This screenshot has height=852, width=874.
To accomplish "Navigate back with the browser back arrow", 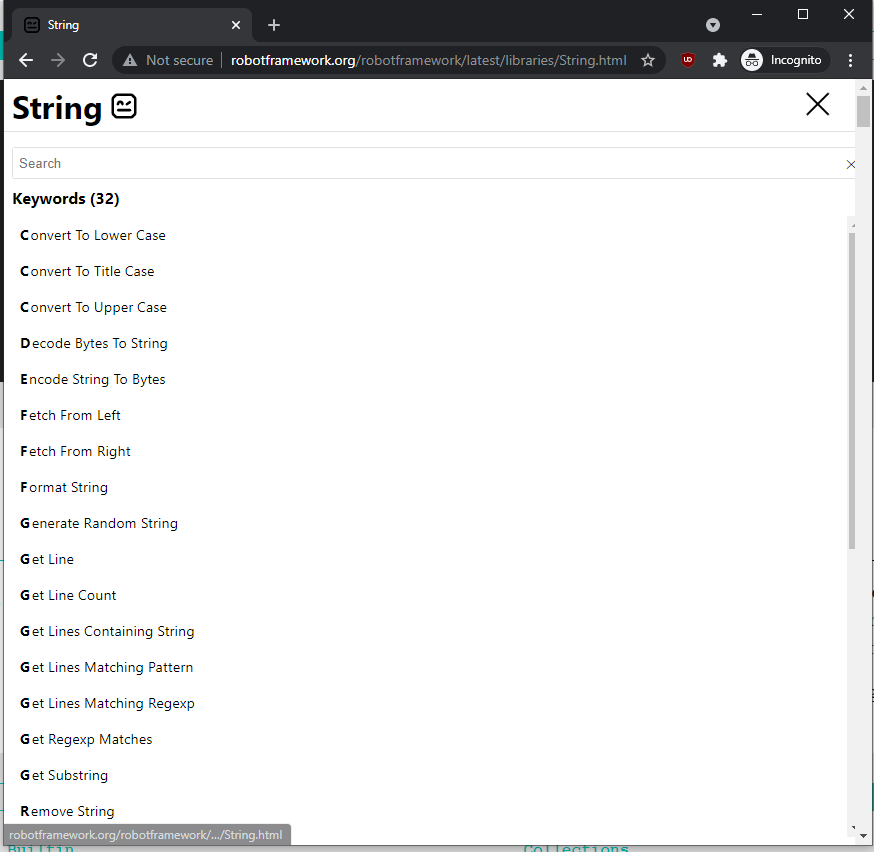I will click(x=26, y=60).
